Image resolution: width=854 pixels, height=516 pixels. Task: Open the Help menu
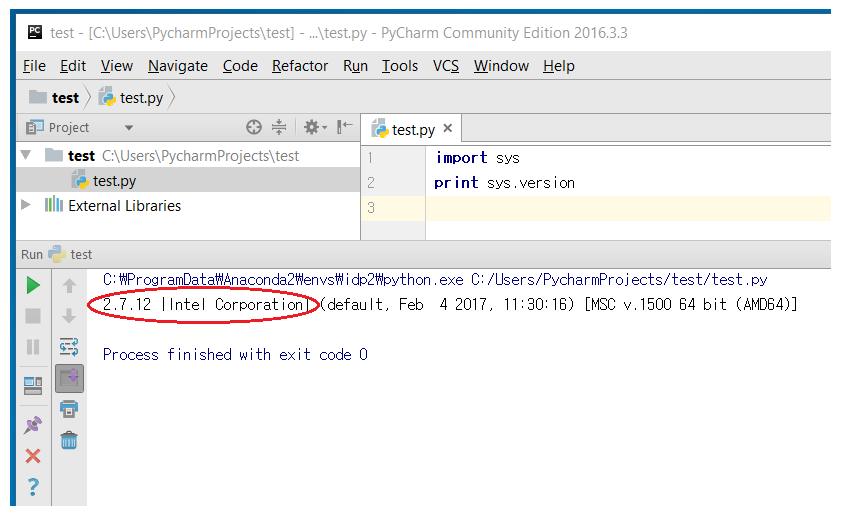(559, 66)
